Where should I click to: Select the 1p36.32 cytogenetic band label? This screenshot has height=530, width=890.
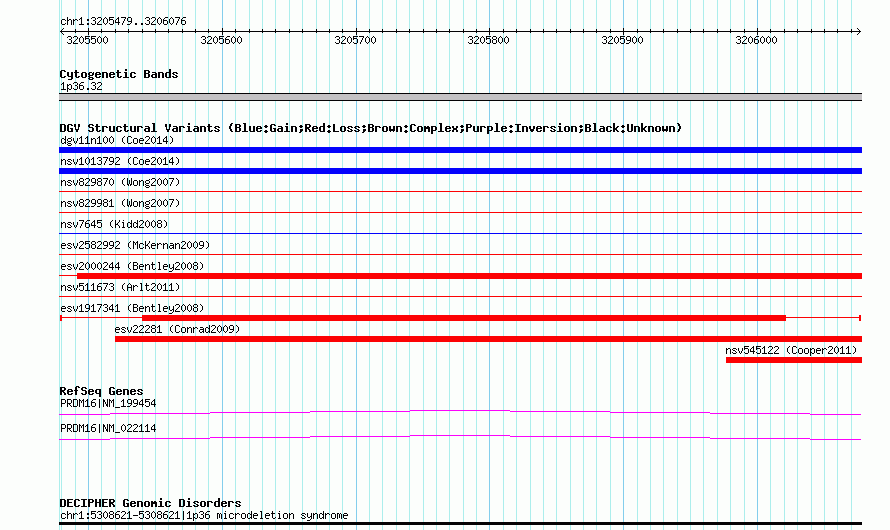81,86
